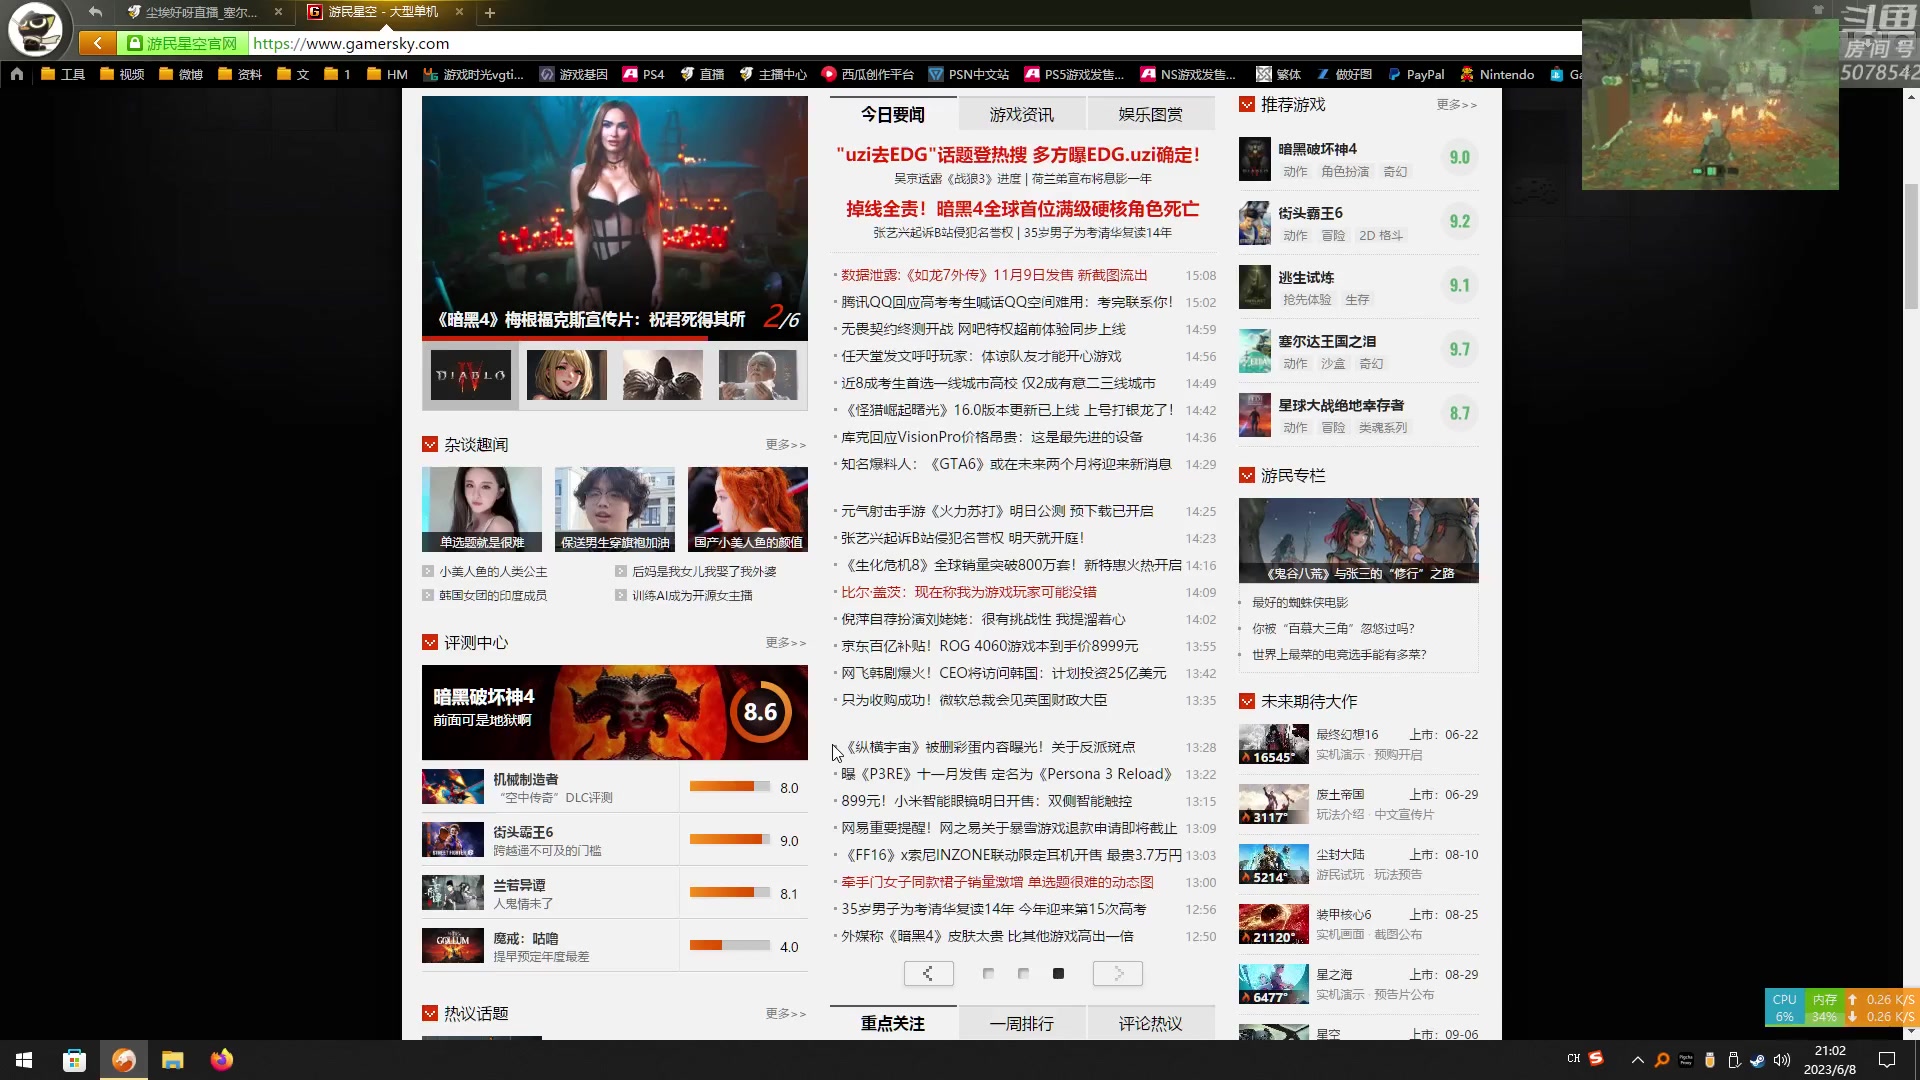
Task: Click the 机械制造者 score bar 8.0
Action: [730, 787]
